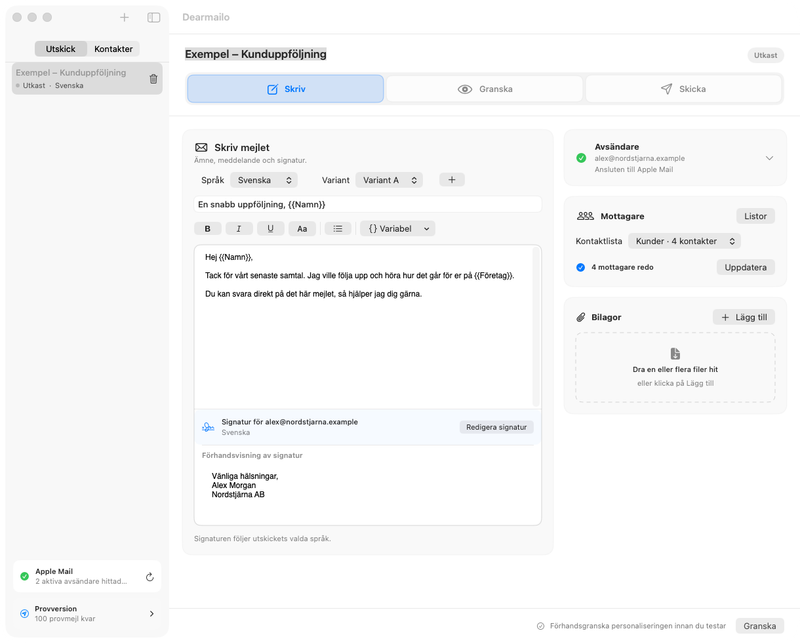Click the envelope icon by Skriv mejlet
The width and height of the screenshot is (800, 643).
(x=201, y=147)
